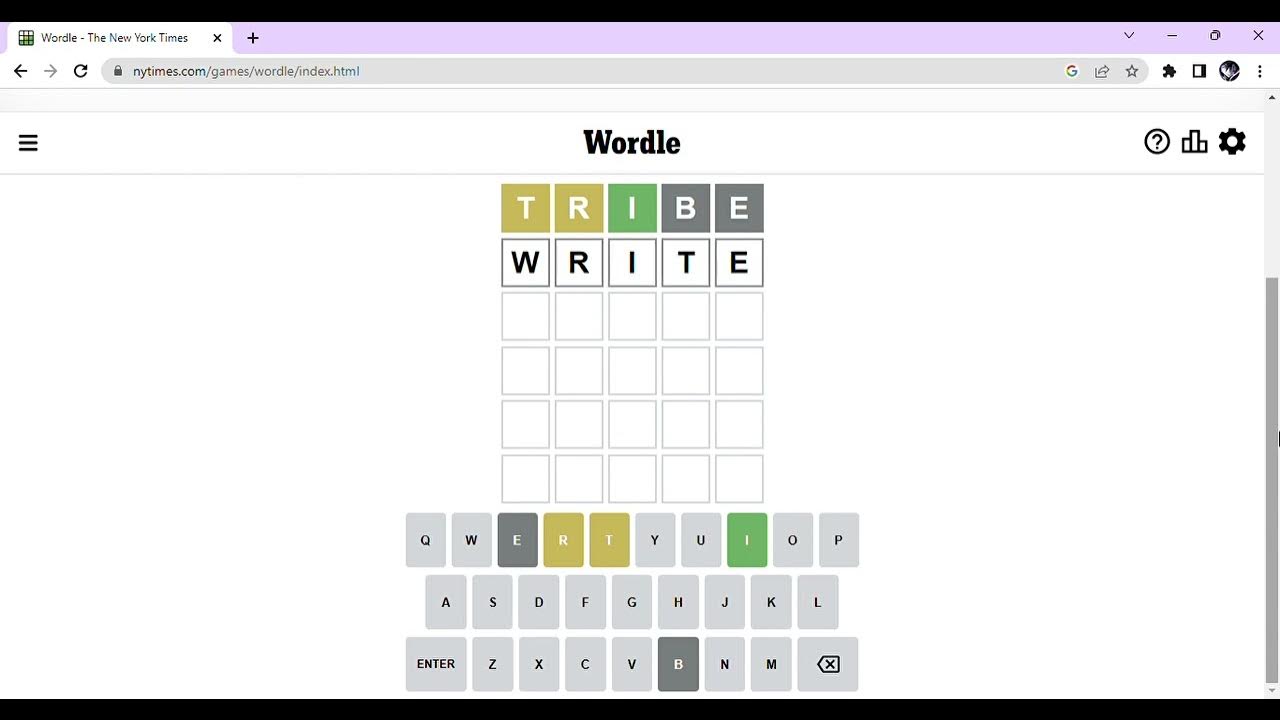Image resolution: width=1280 pixels, height=720 pixels.
Task: Click the browser forward arrow
Action: [x=50, y=71]
